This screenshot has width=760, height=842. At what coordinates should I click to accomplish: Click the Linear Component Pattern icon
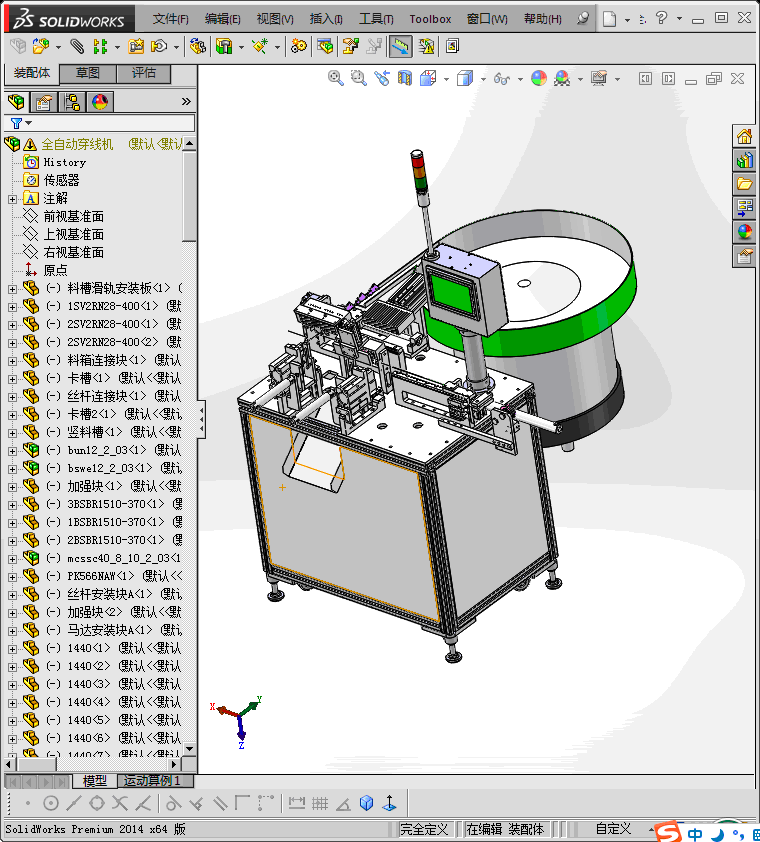[100, 47]
